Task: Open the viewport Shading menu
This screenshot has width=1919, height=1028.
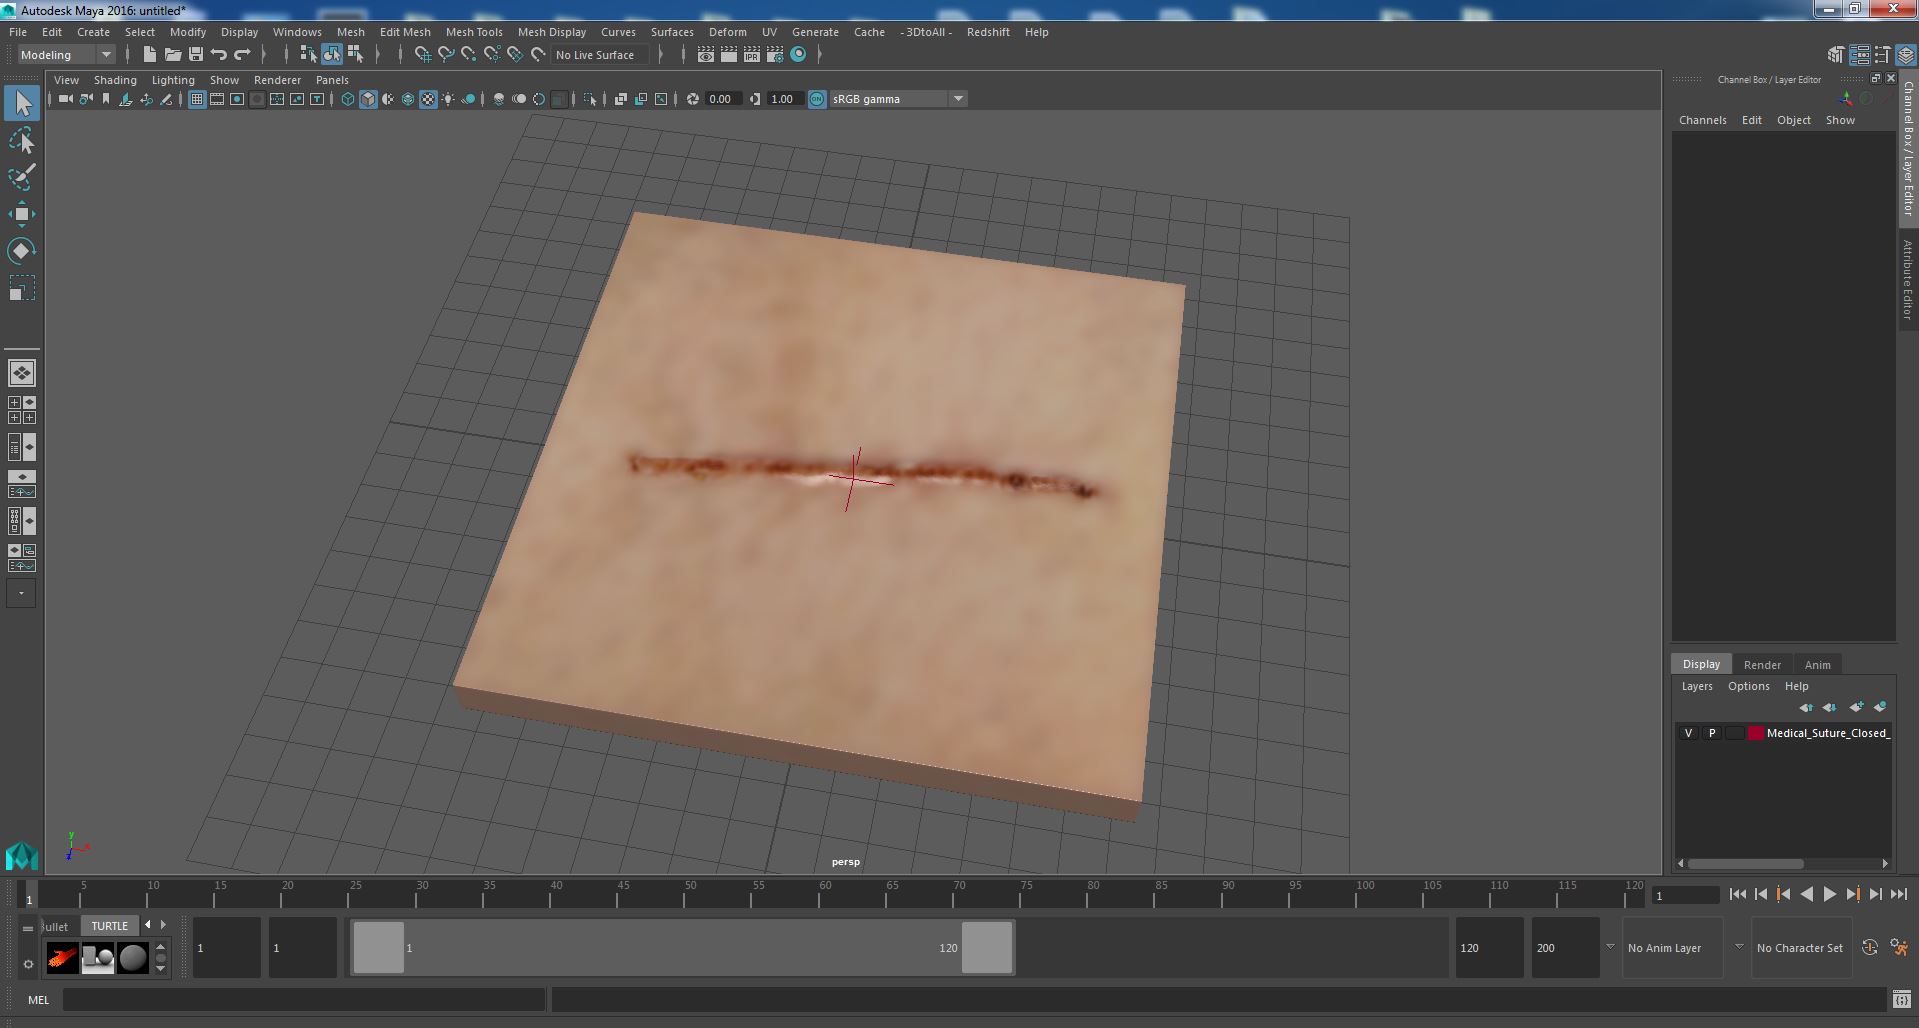Action: click(x=115, y=80)
